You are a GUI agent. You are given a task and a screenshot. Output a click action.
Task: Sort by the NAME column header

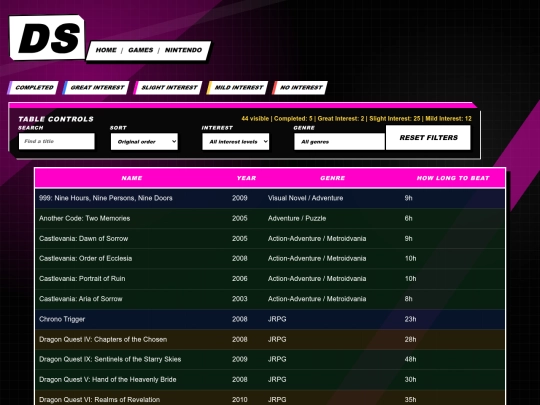click(132, 178)
